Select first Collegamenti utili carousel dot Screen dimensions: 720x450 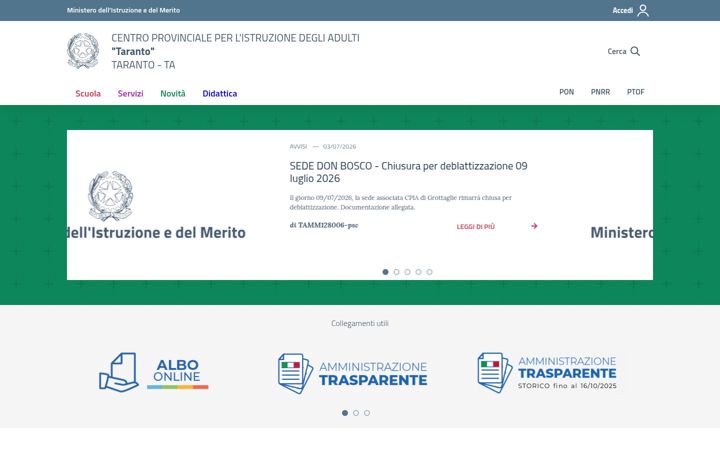click(x=345, y=413)
